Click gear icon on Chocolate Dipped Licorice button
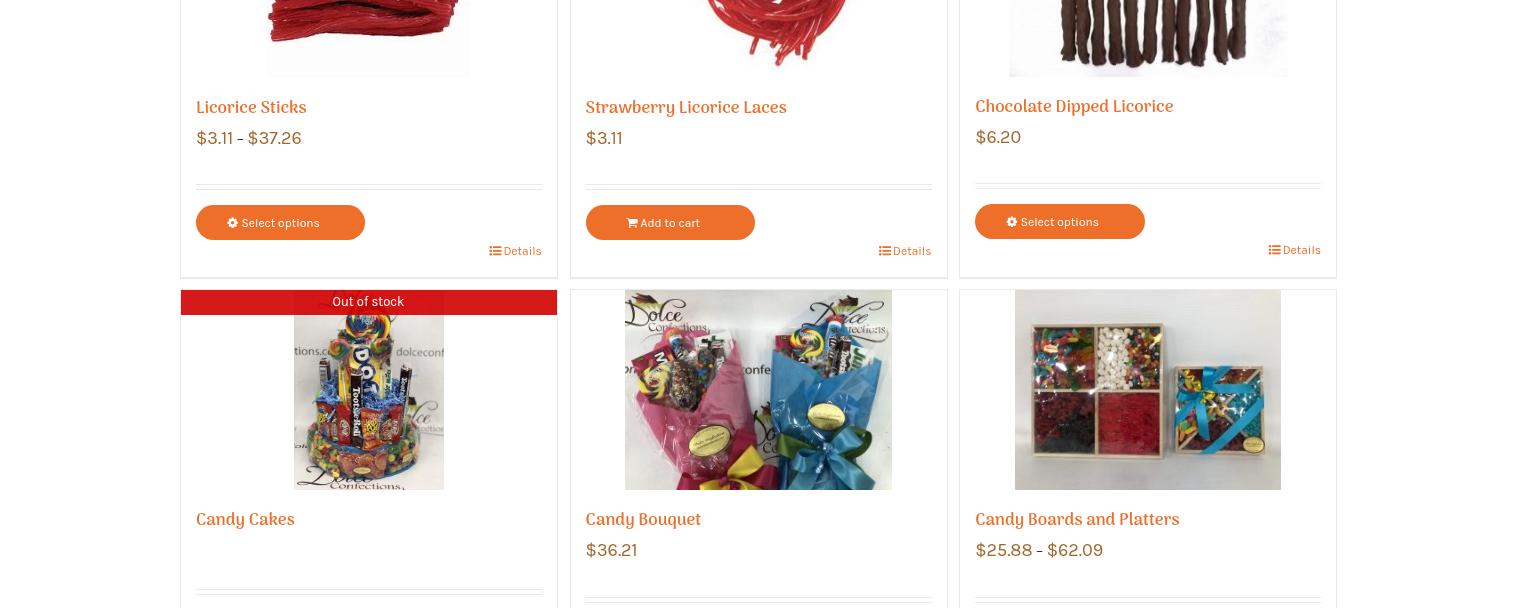 point(1012,222)
